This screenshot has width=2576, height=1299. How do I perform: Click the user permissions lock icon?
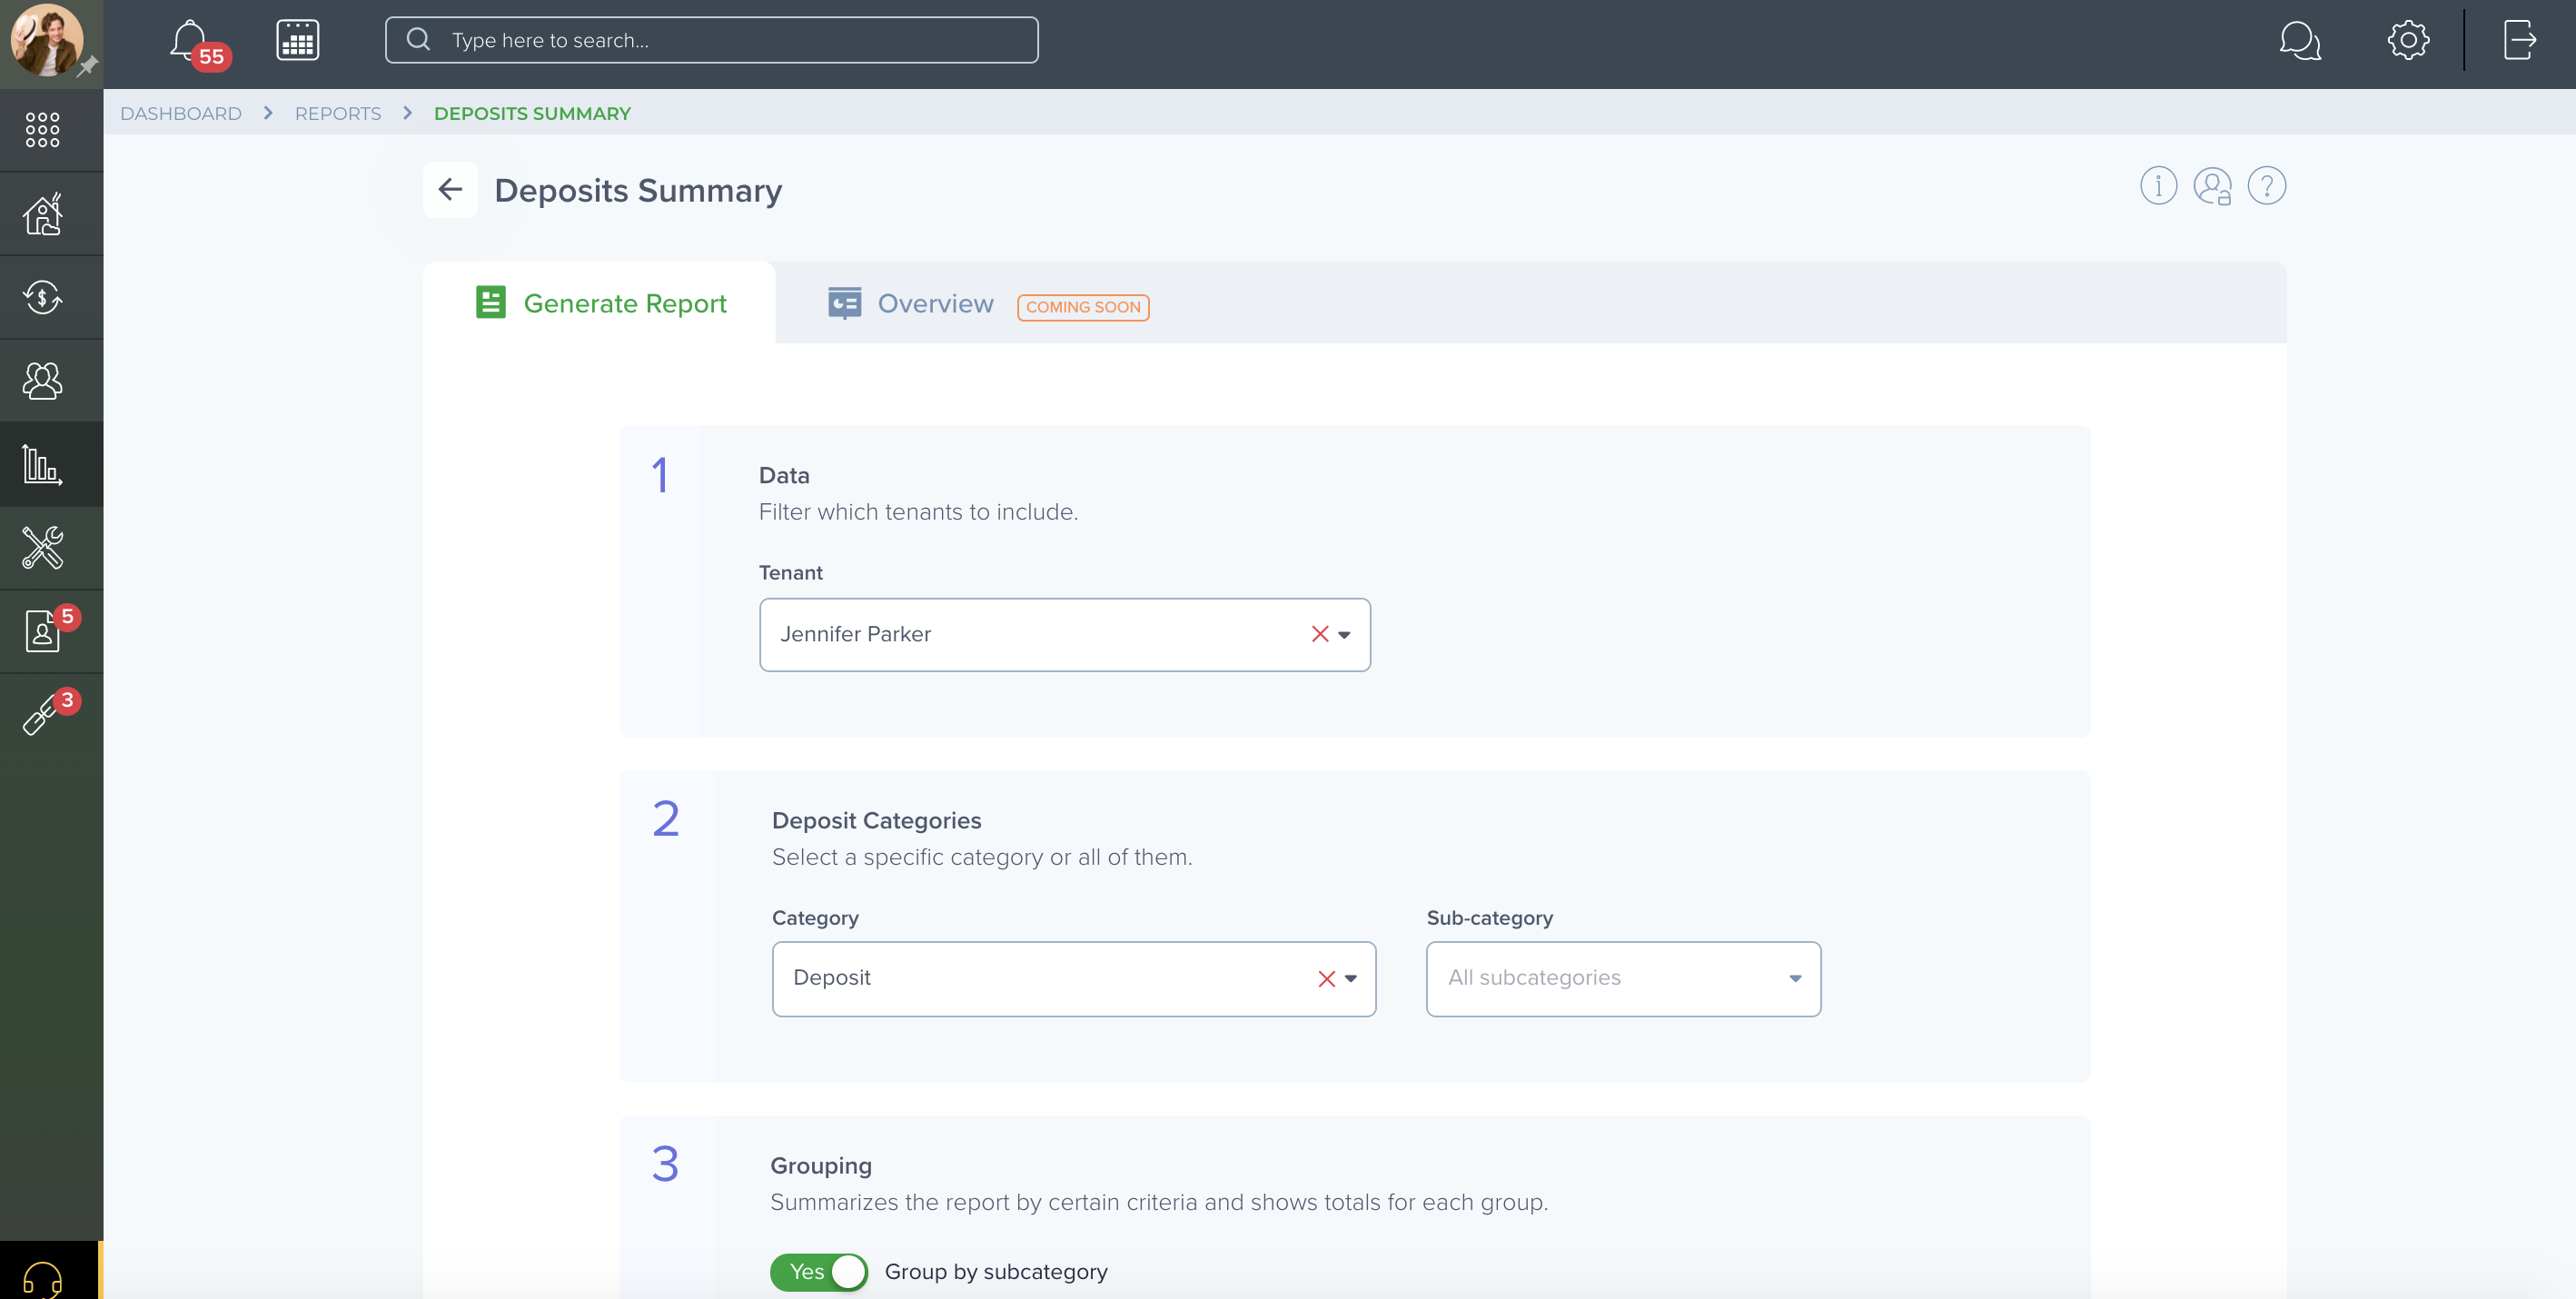[x=2212, y=186]
